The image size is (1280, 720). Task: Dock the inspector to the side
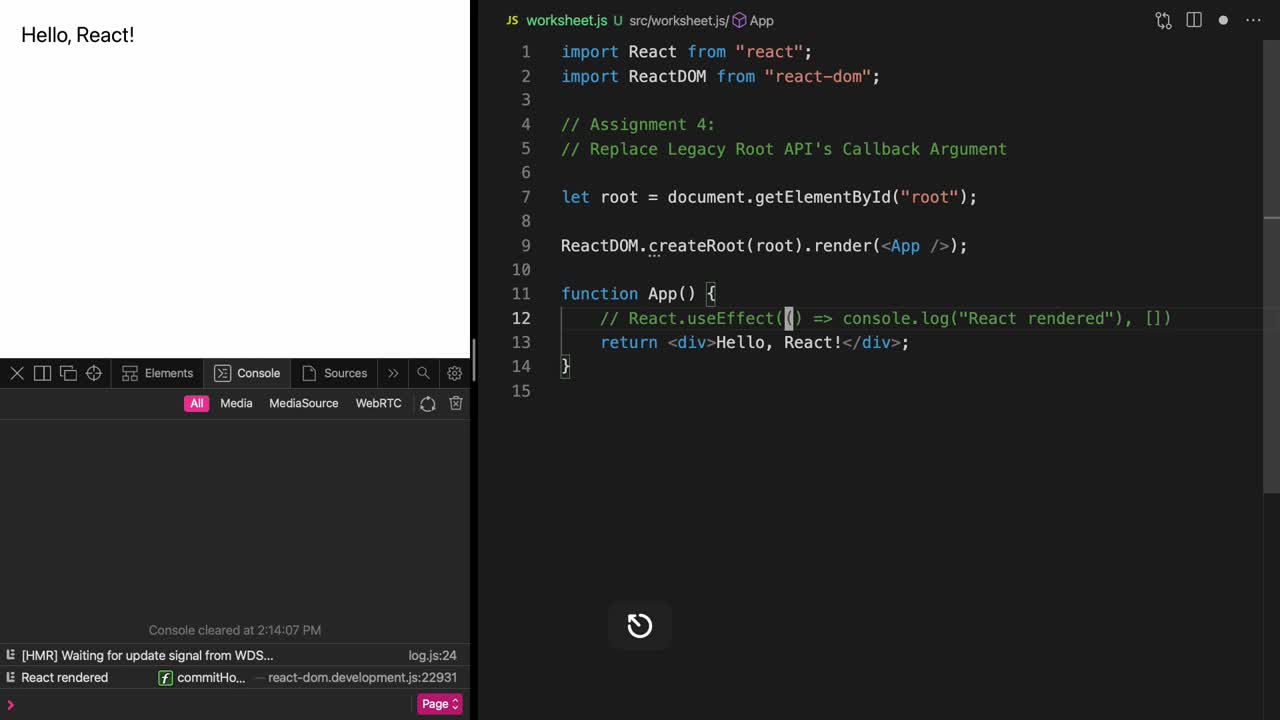42,373
